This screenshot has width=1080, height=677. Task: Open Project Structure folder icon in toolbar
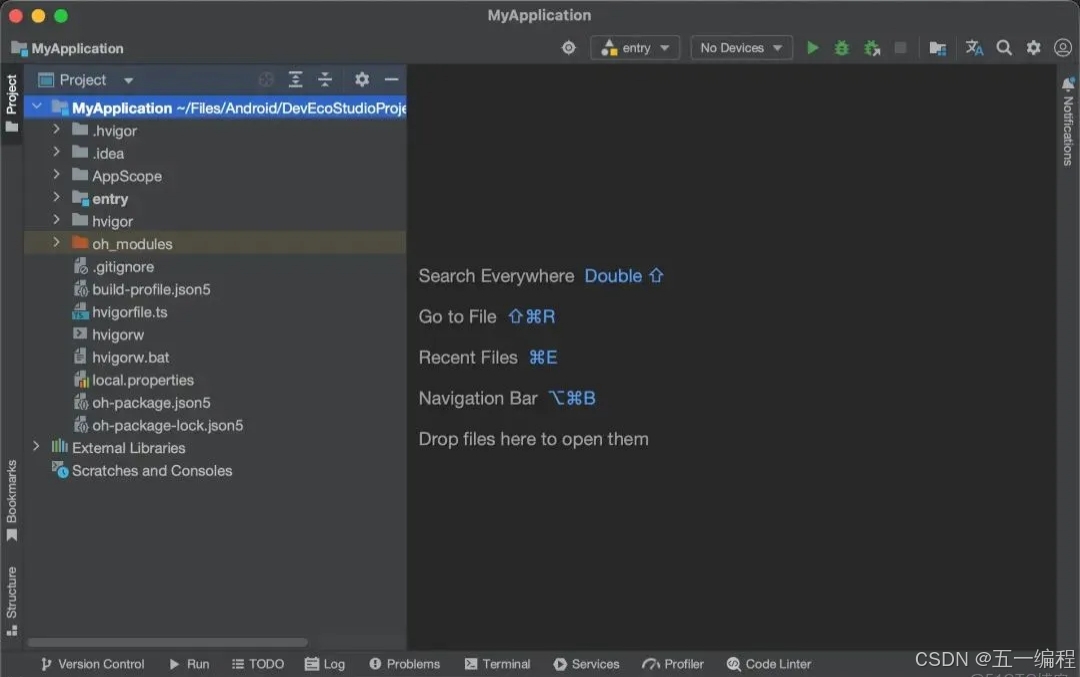pyautogui.click(x=937, y=48)
